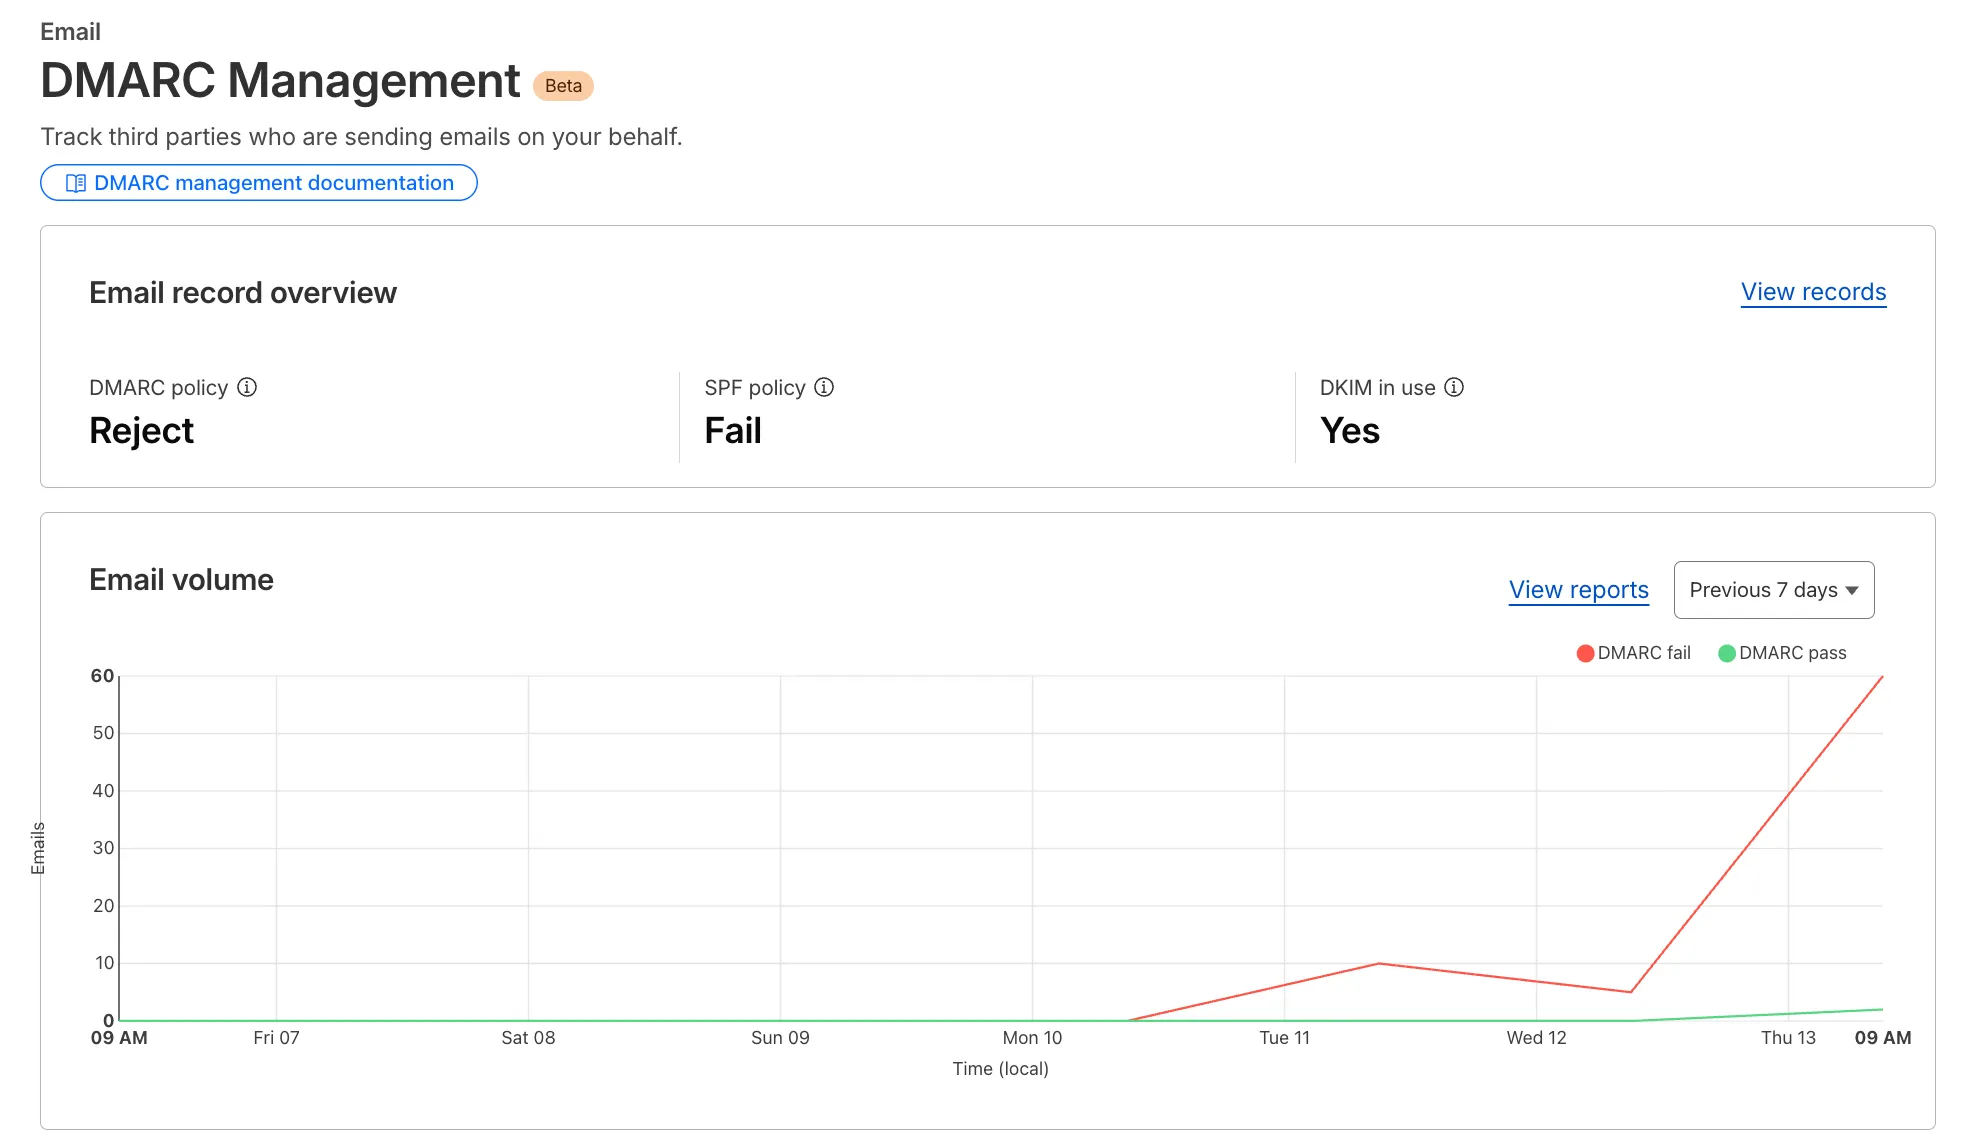Viewport: 1966px width, 1146px height.
Task: Click the Email breadcrumb label
Action: [x=70, y=31]
